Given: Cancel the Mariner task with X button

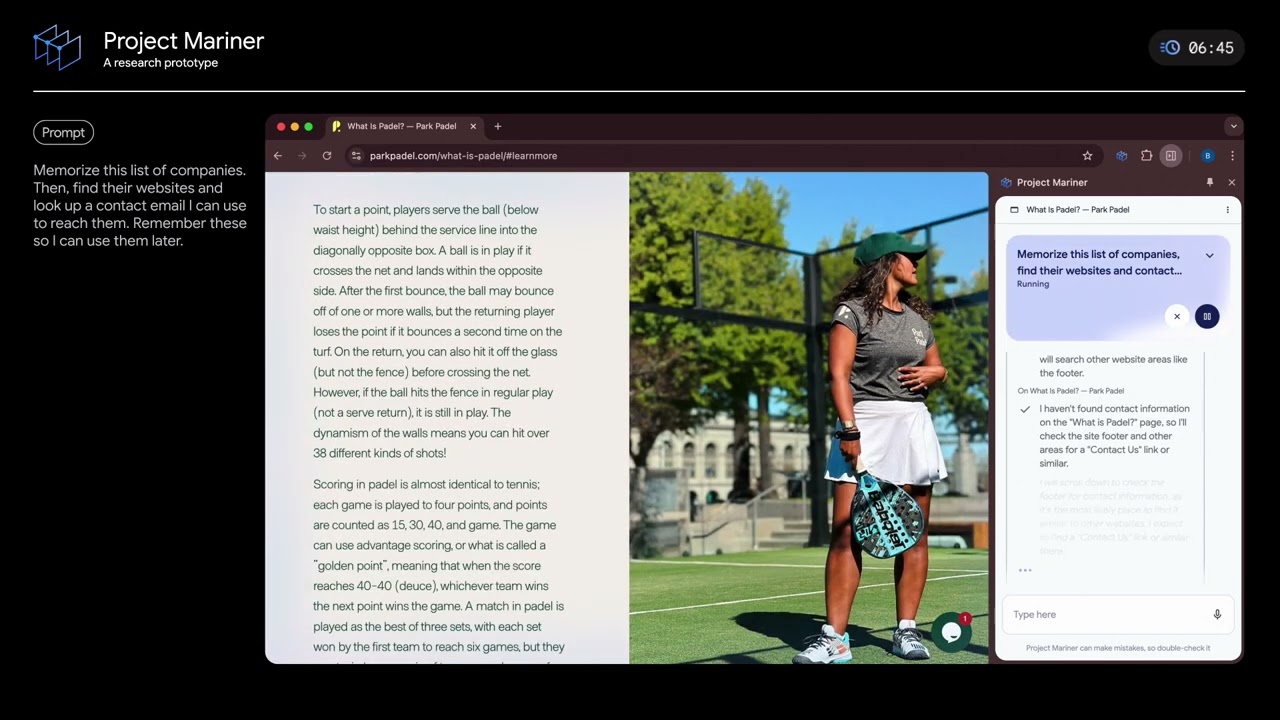Looking at the screenshot, I should tap(1177, 316).
